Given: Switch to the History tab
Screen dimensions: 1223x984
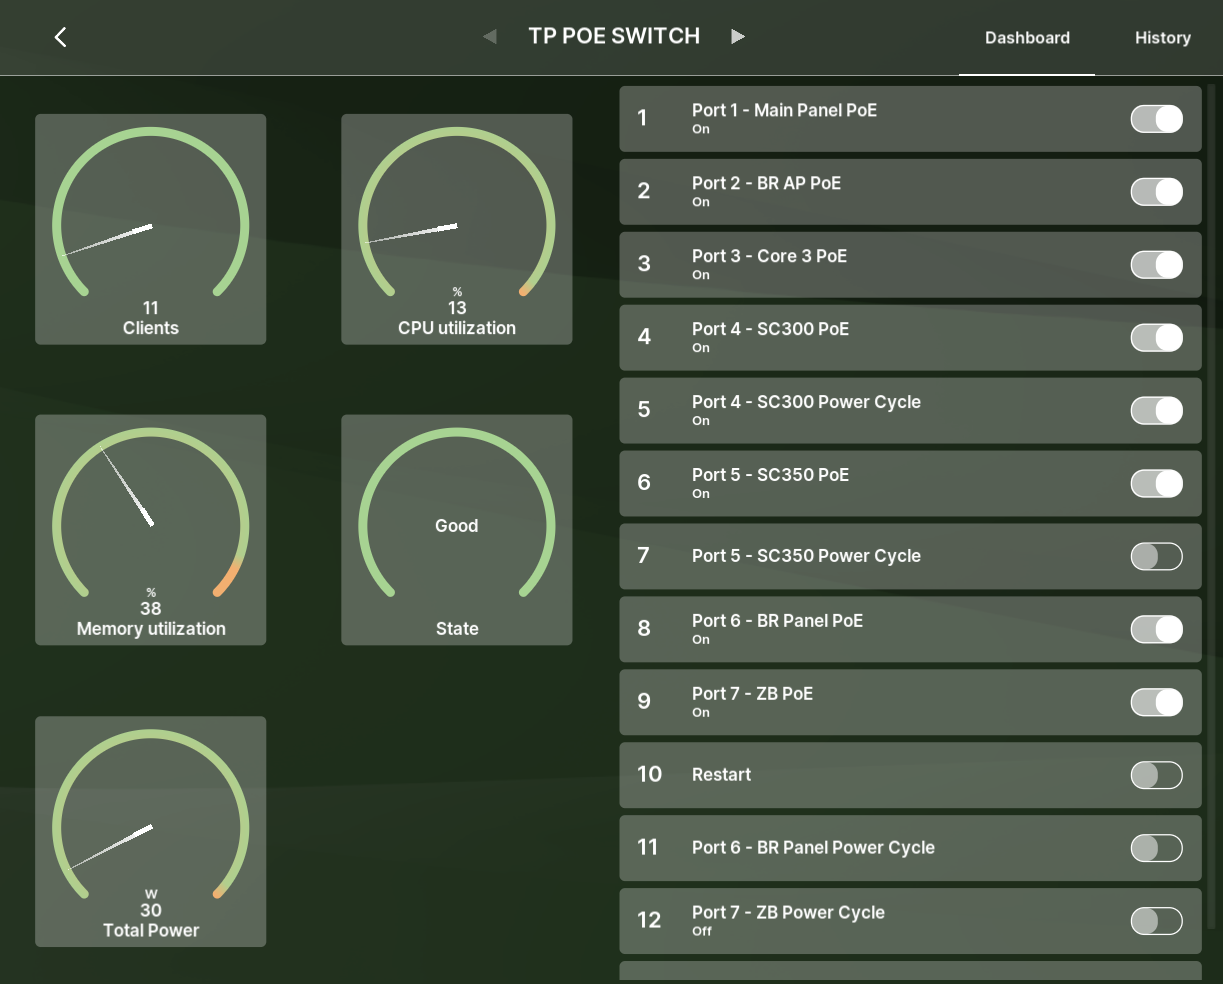Looking at the screenshot, I should pyautogui.click(x=1162, y=38).
